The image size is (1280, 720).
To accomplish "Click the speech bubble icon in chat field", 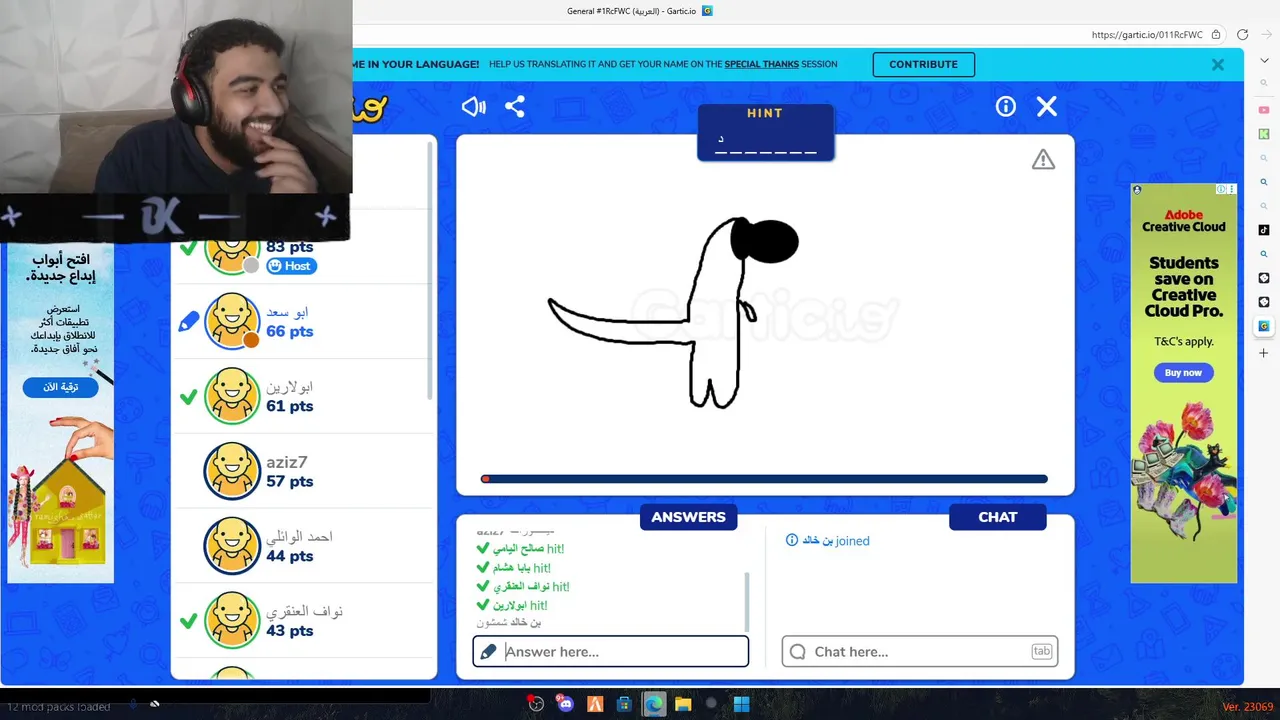I will point(797,652).
